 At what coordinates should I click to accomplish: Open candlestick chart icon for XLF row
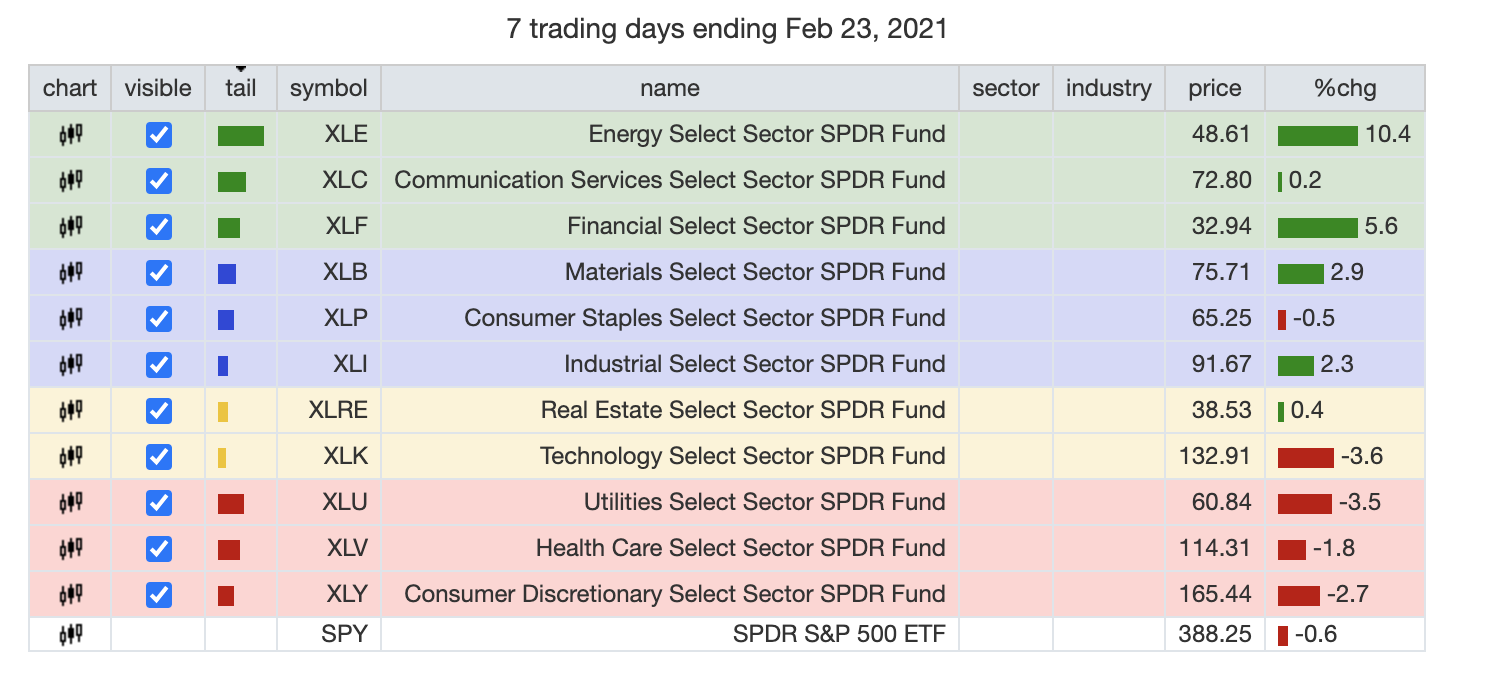coord(70,226)
